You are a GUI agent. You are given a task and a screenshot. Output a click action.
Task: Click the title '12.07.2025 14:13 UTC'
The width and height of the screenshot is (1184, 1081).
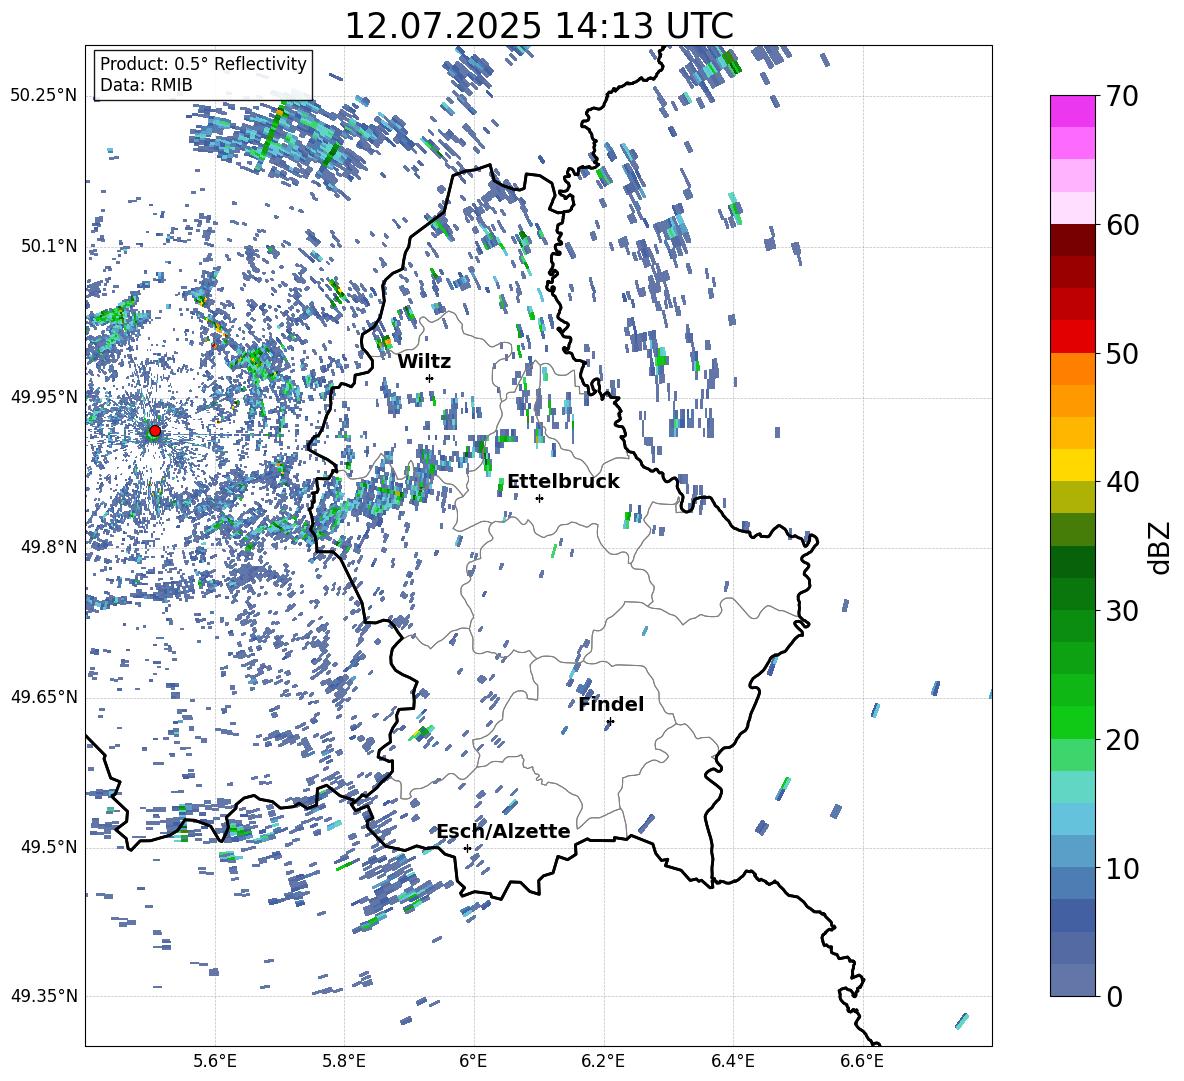(538, 26)
